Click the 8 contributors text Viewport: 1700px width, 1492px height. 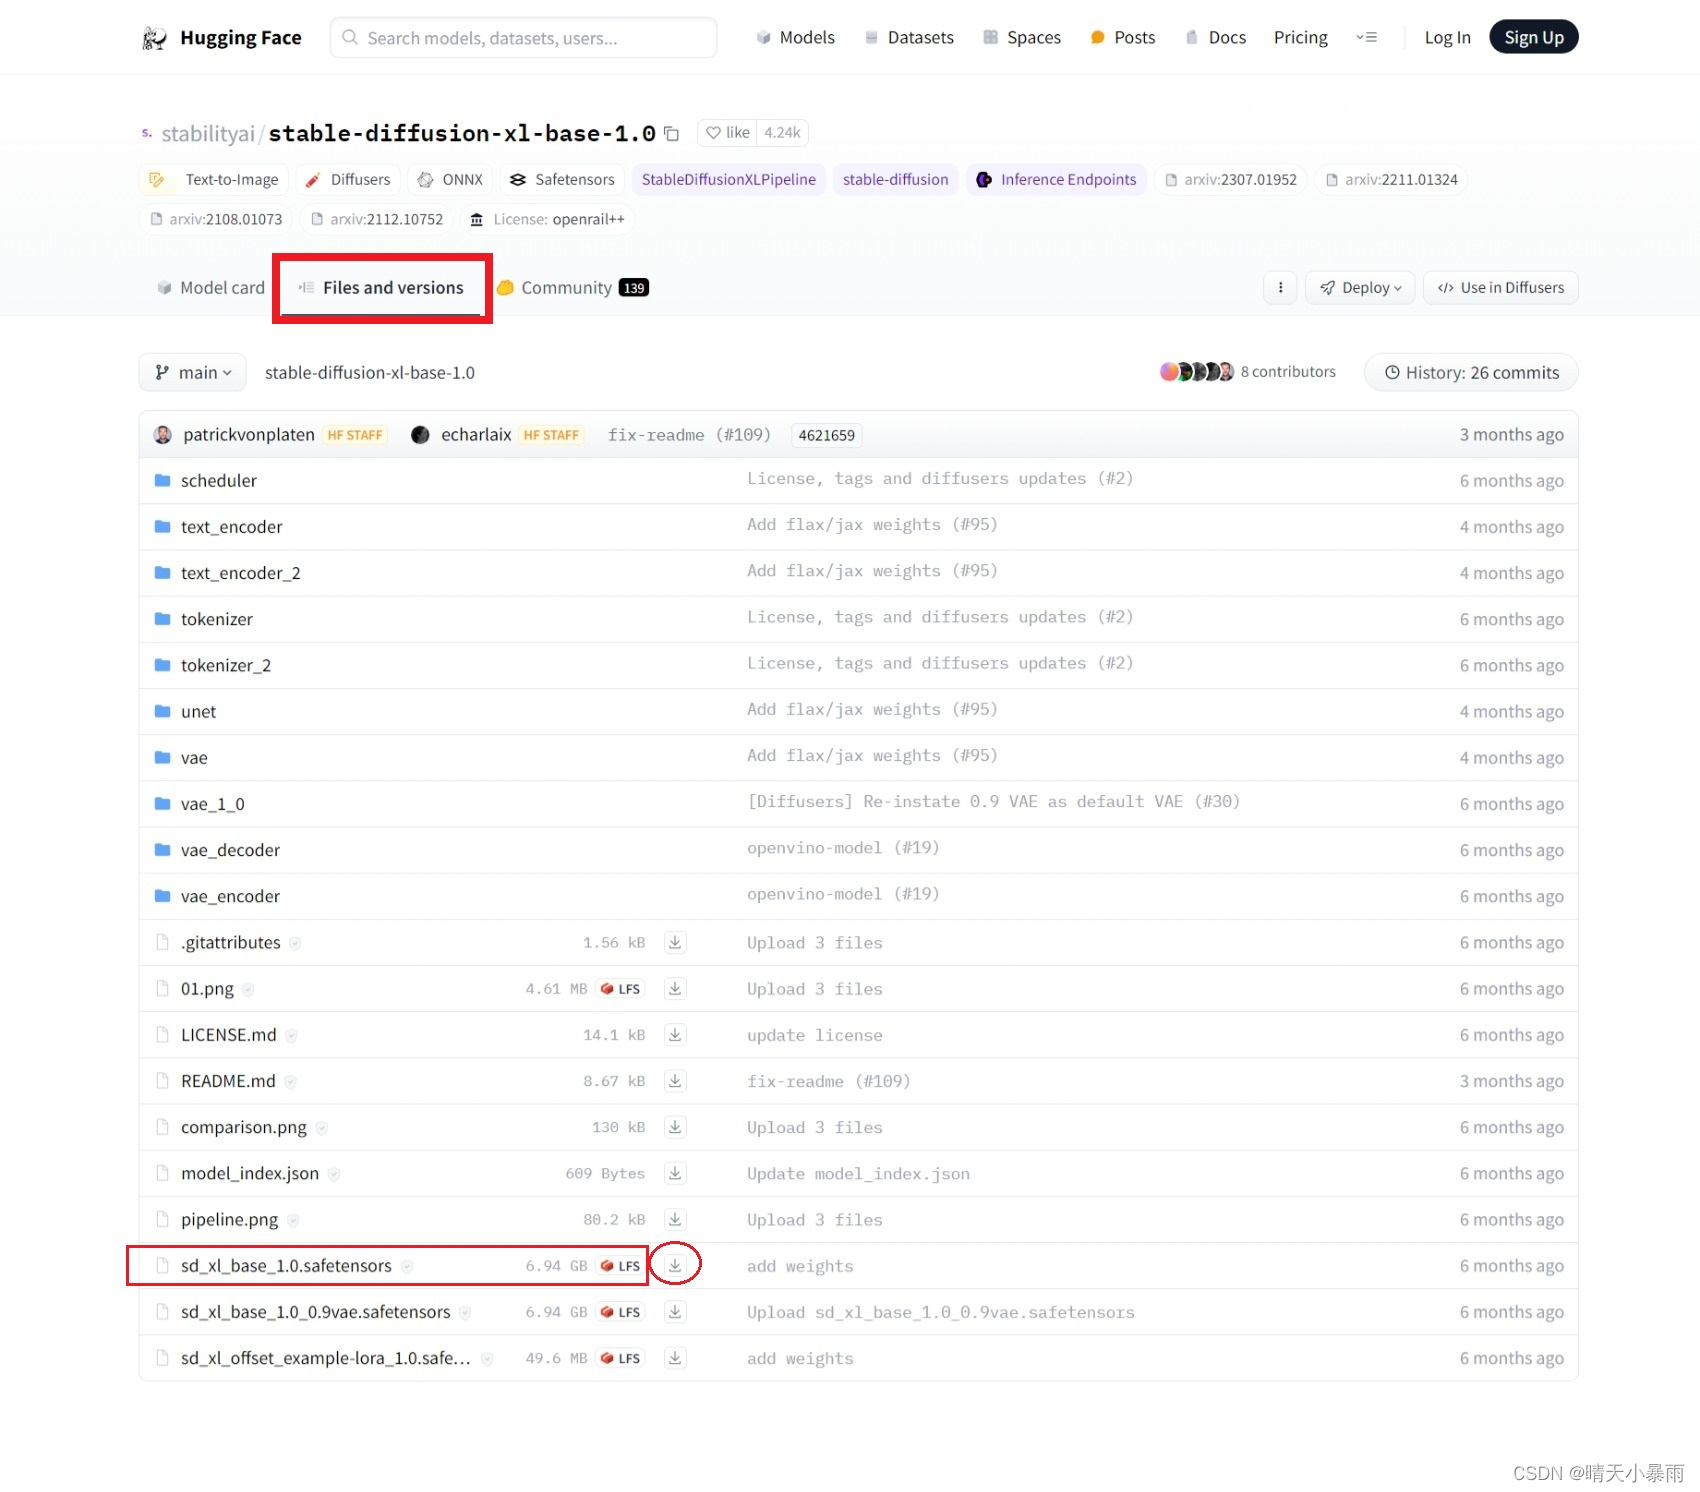tap(1288, 372)
